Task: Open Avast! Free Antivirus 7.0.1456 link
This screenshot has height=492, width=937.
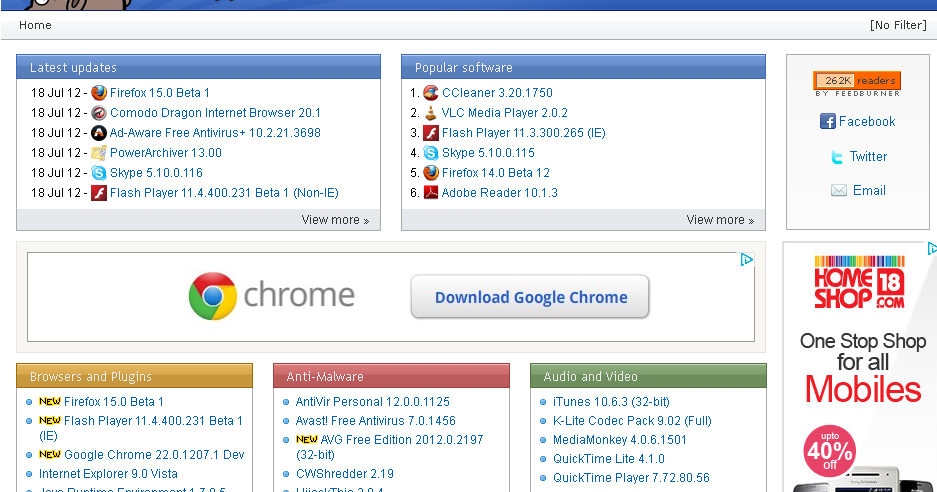Action: point(376,421)
